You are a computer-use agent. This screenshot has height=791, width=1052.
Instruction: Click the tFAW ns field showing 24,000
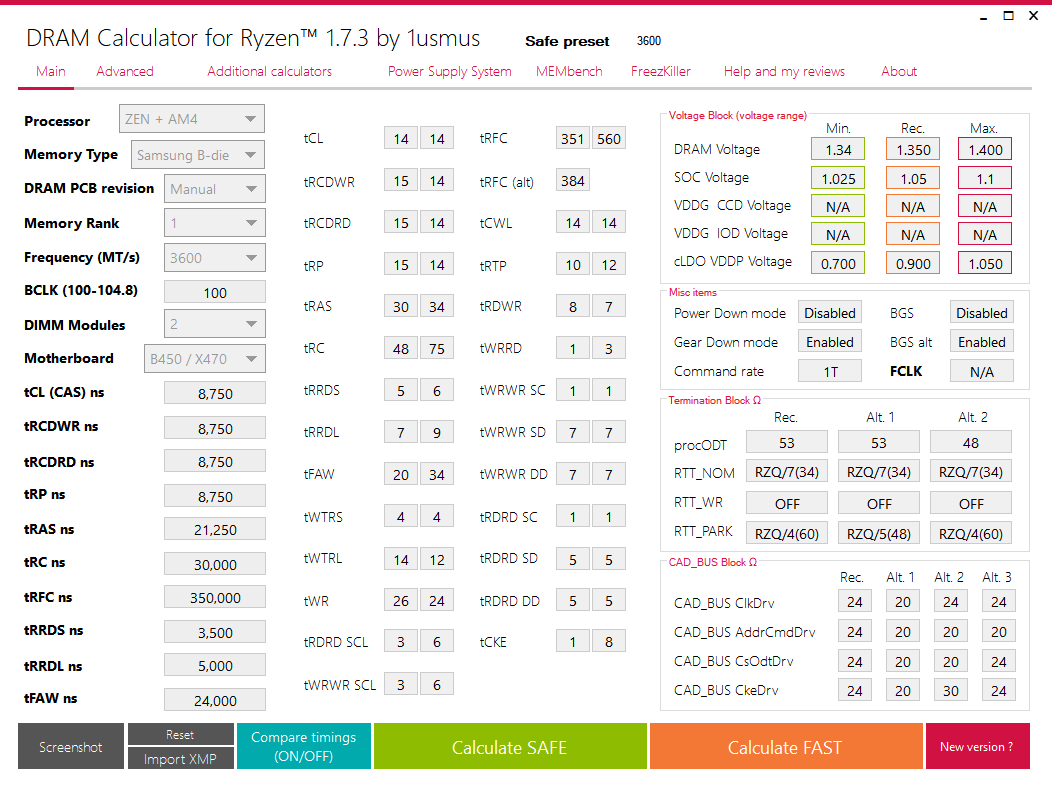(215, 700)
